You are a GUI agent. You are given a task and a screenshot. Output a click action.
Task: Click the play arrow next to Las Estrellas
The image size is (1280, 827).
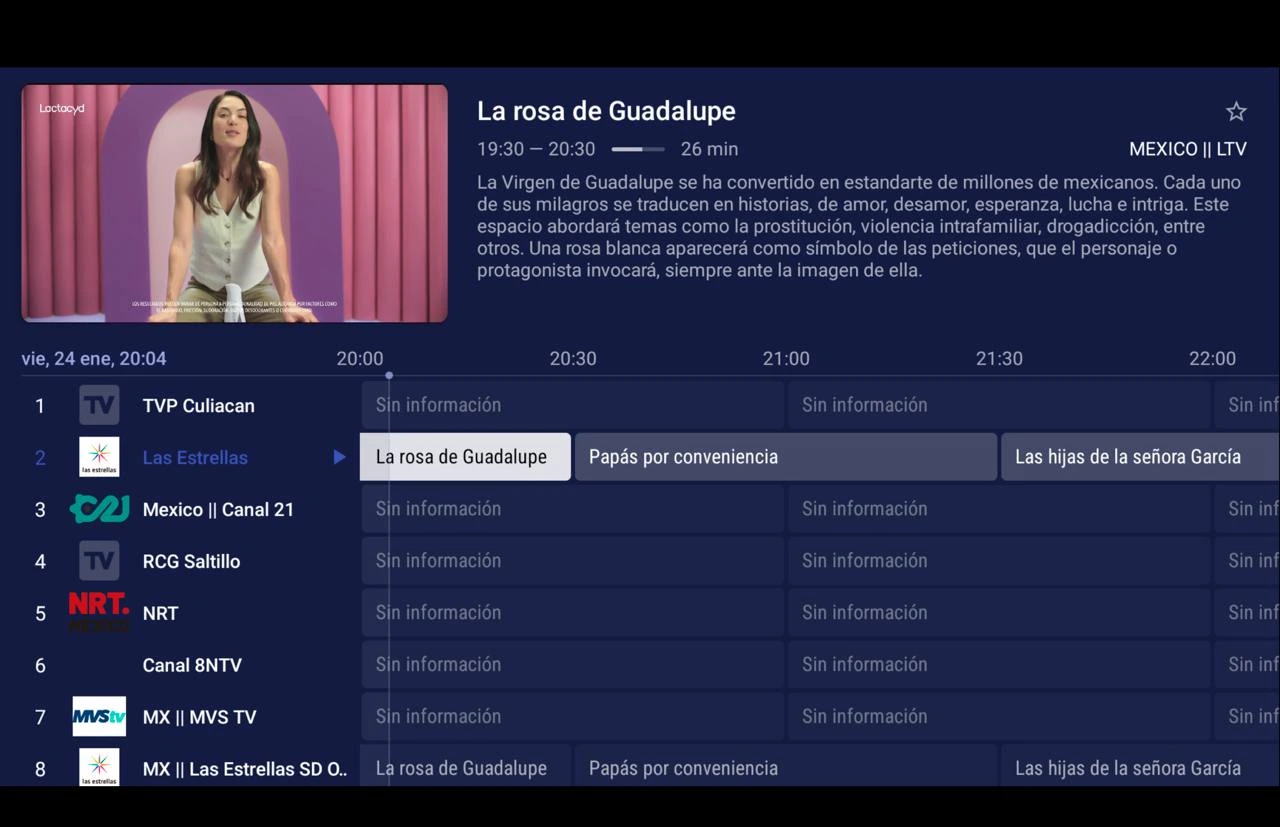(339, 457)
